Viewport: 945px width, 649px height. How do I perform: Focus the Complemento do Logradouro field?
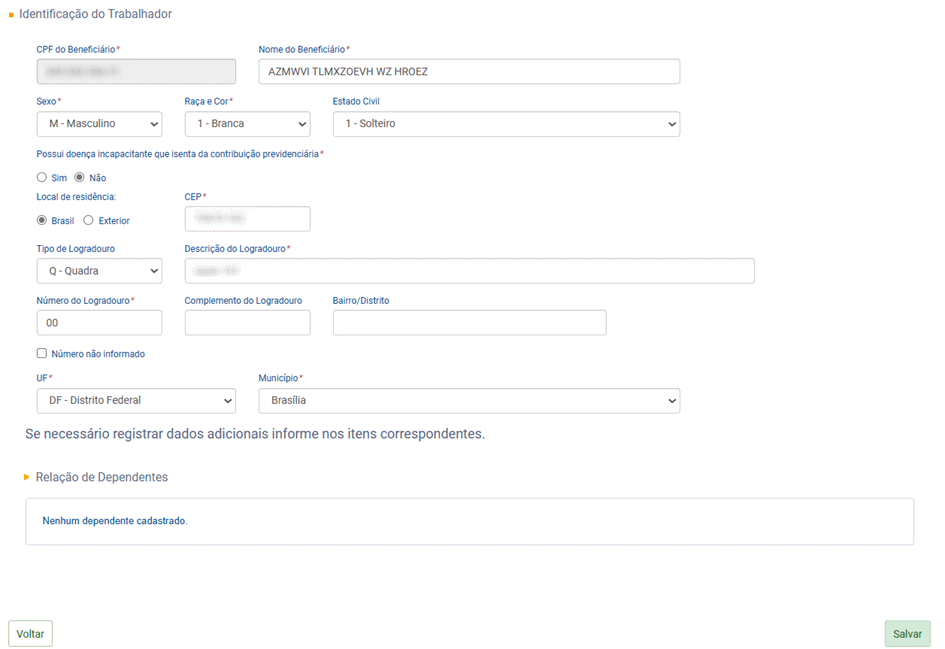pyautogui.click(x=247, y=323)
